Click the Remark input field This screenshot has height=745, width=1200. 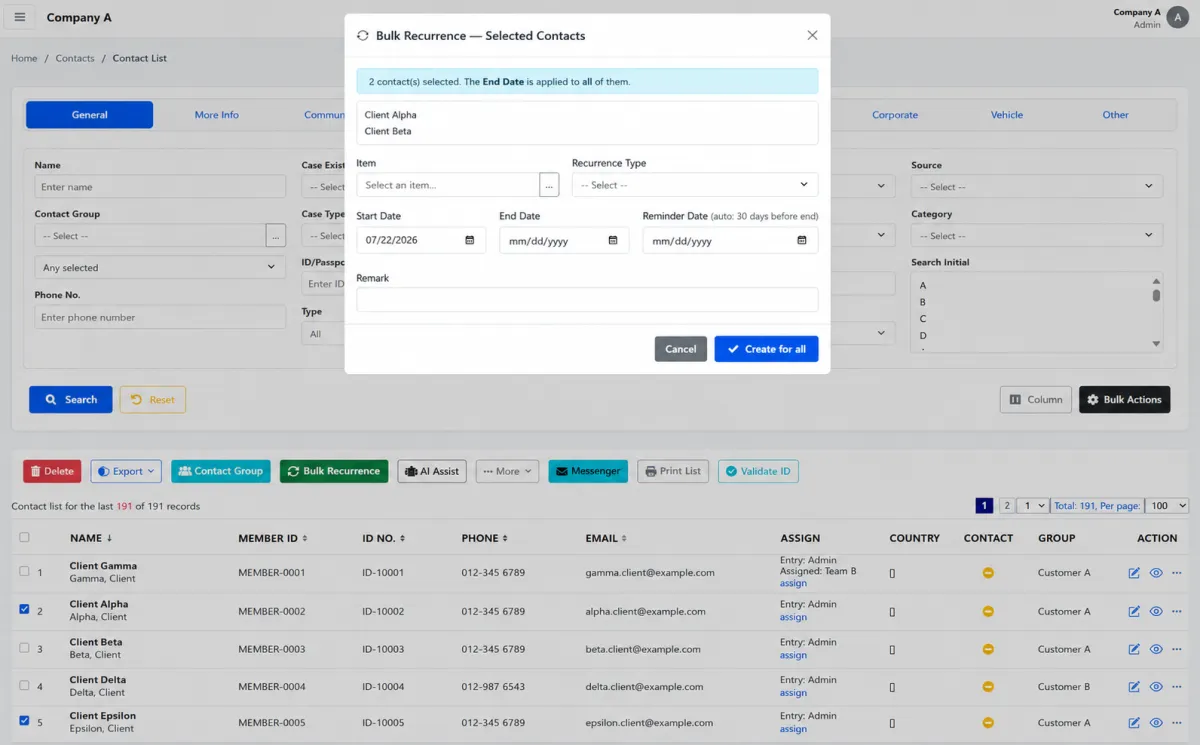[x=587, y=300]
